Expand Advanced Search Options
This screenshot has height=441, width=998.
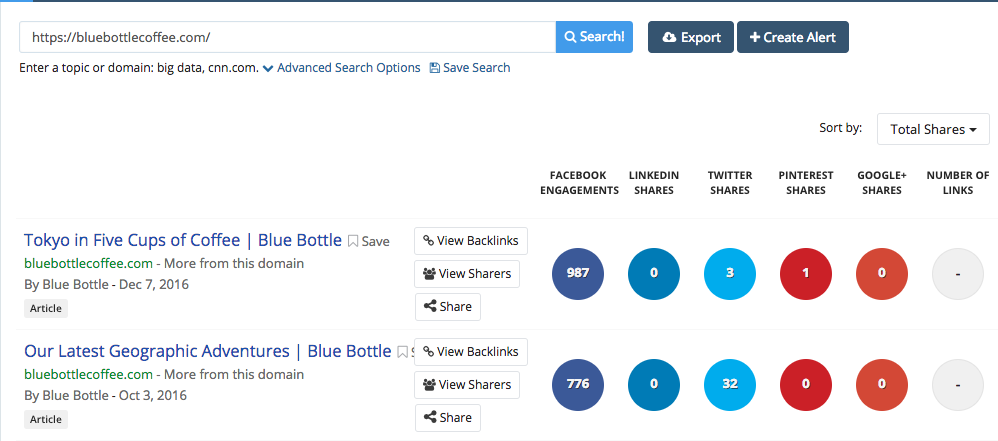(342, 67)
